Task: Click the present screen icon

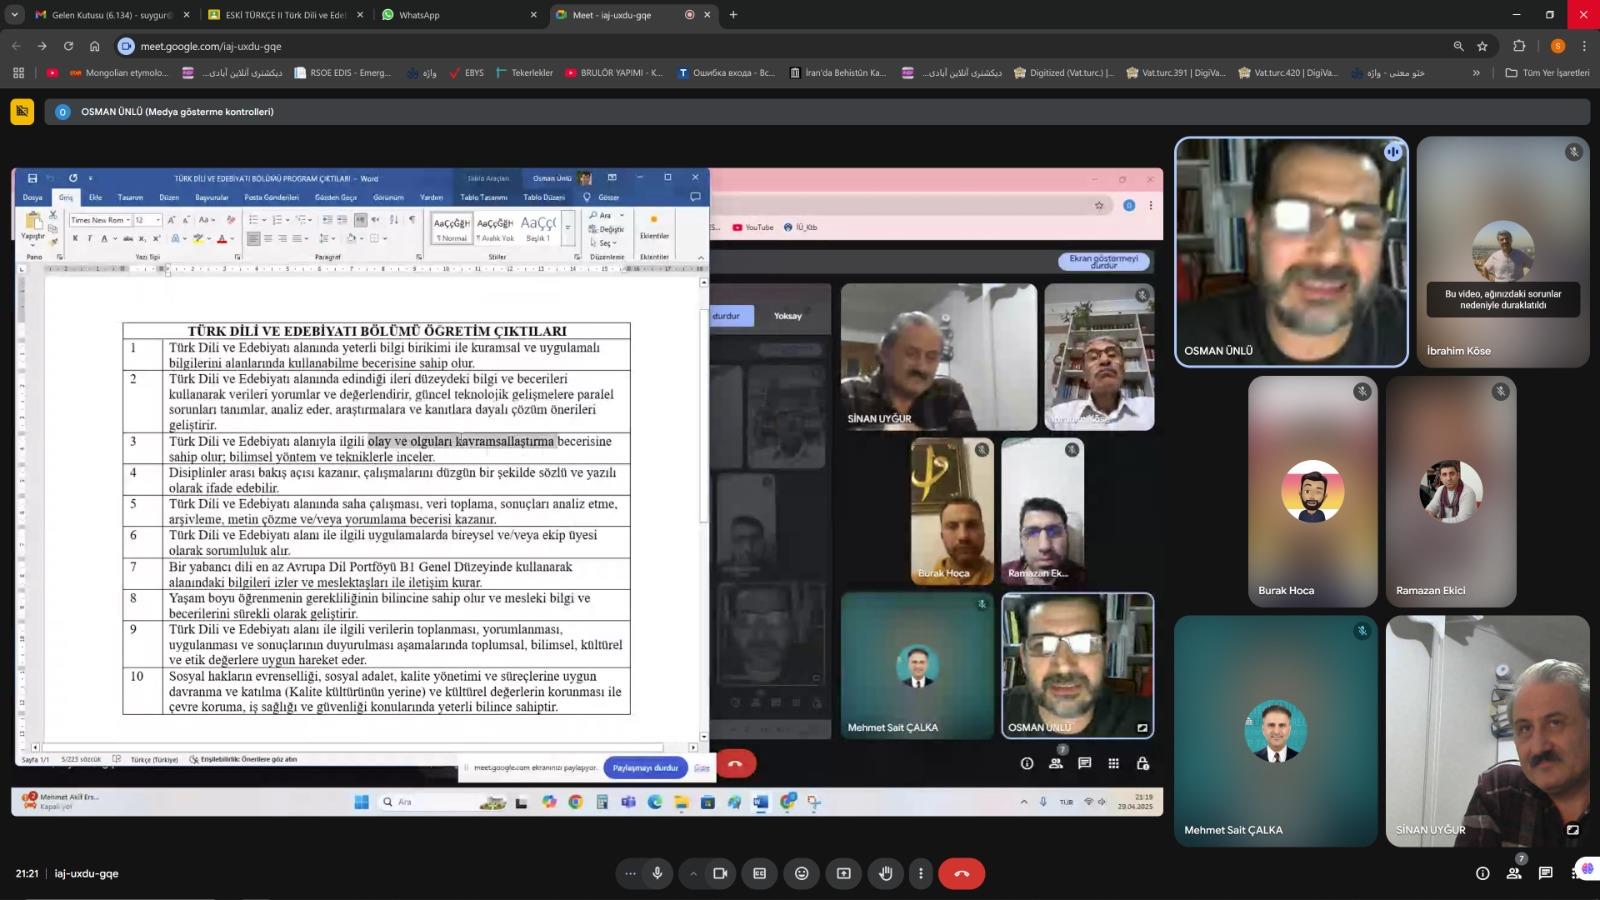Action: pos(843,873)
